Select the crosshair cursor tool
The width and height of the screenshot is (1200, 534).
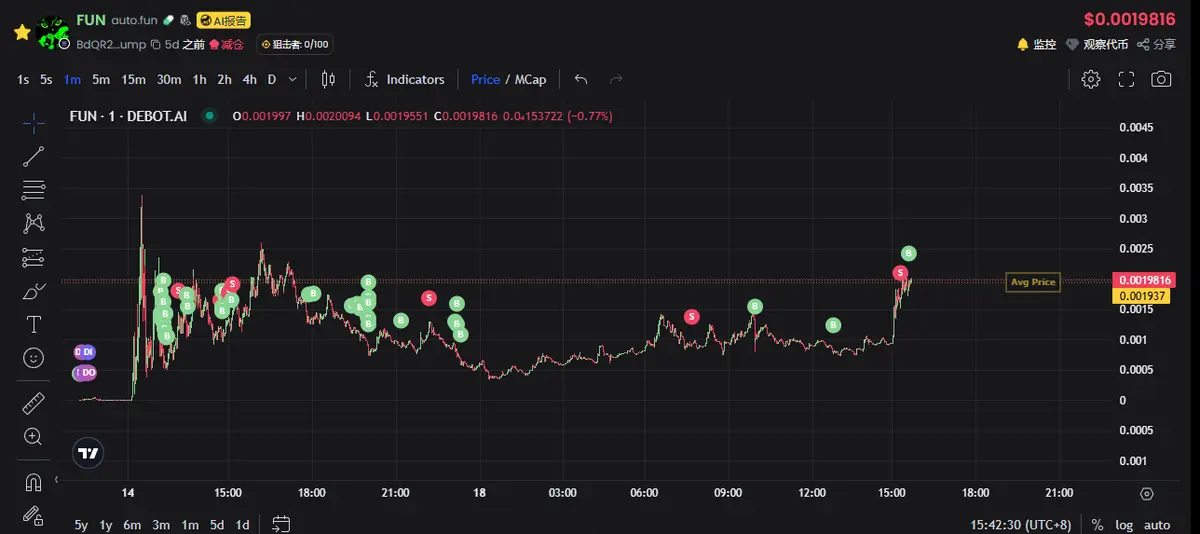[33, 123]
